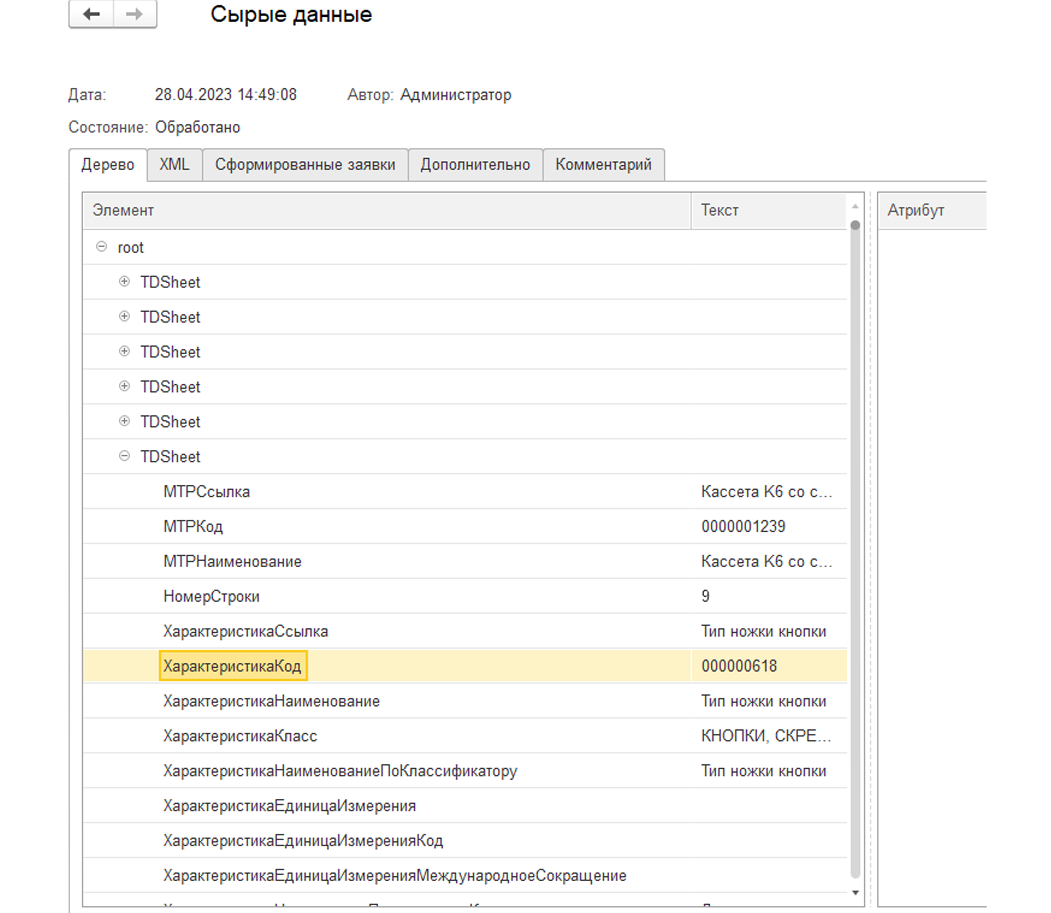
Task: Select the МТРНаименование row
Action: tap(465, 561)
